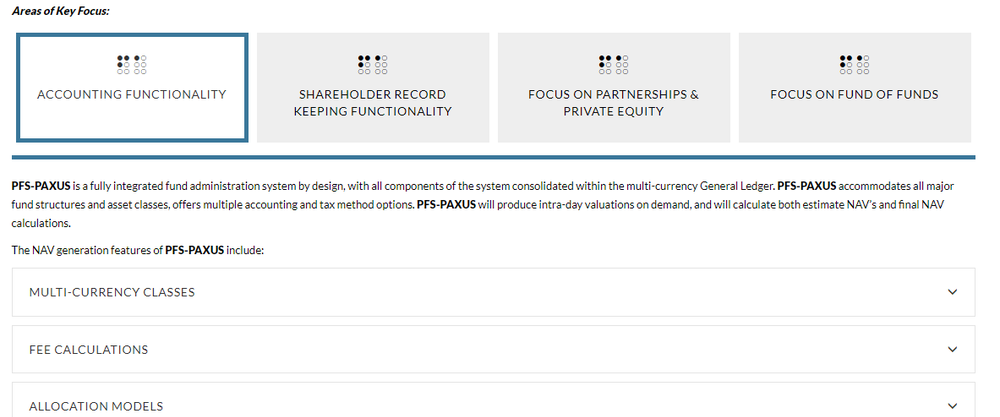Click the Allocation Models heading text
Viewport: 1000px width, 417px height.
coord(96,407)
